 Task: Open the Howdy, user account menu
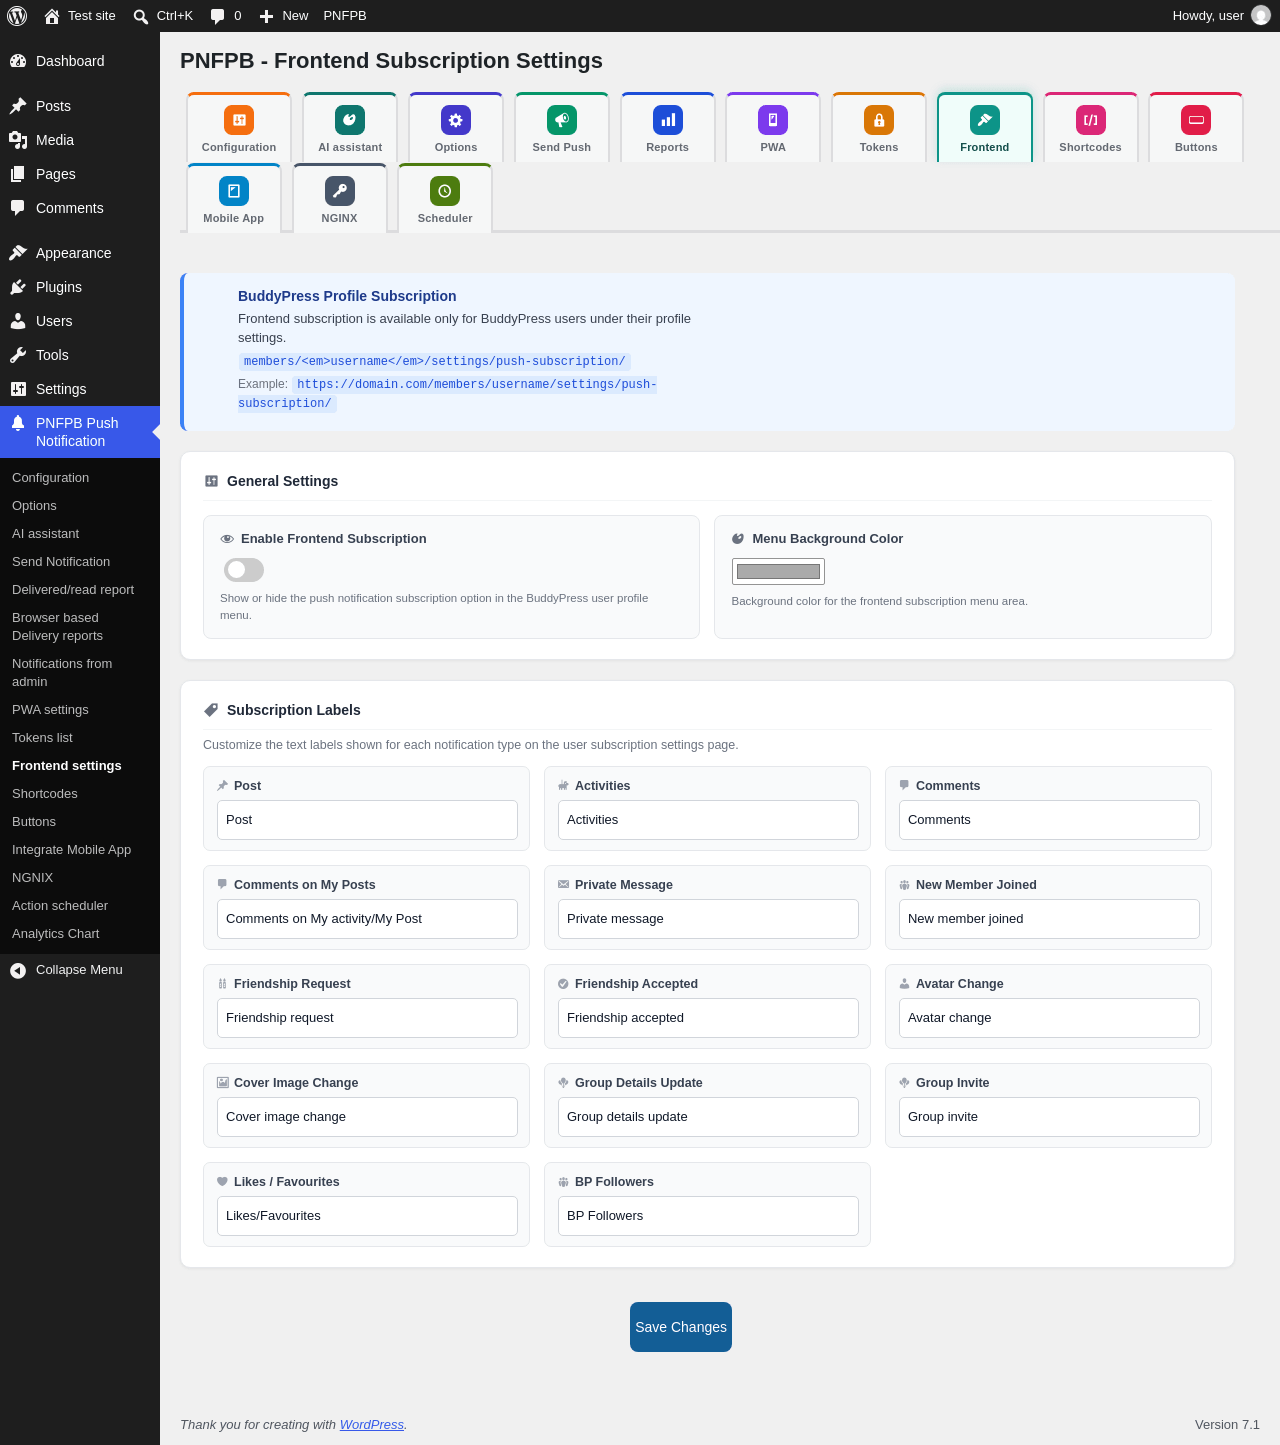(1221, 16)
